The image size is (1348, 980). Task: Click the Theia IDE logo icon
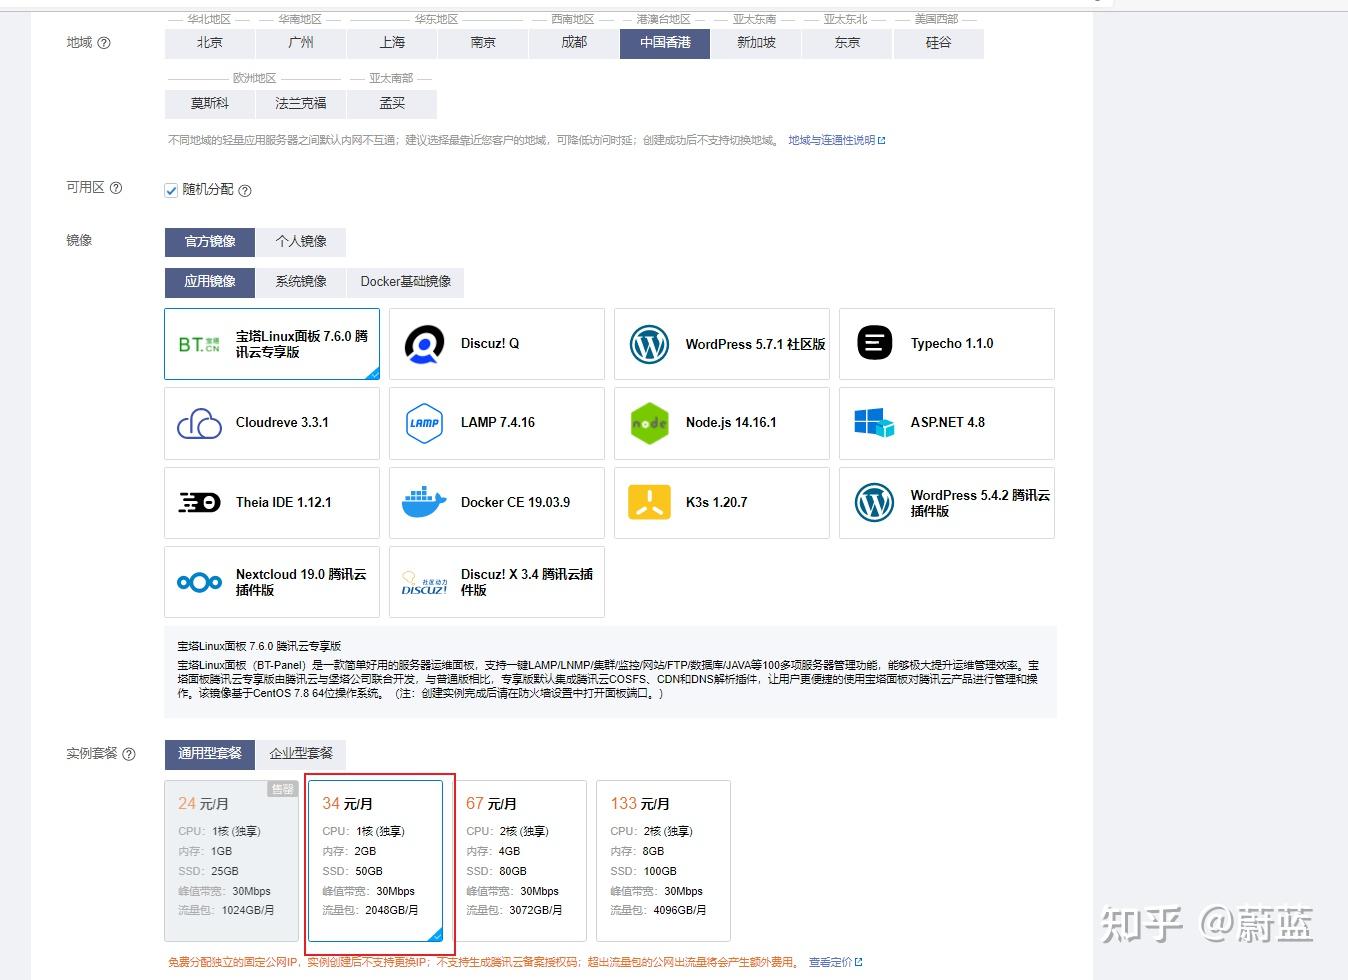[199, 502]
